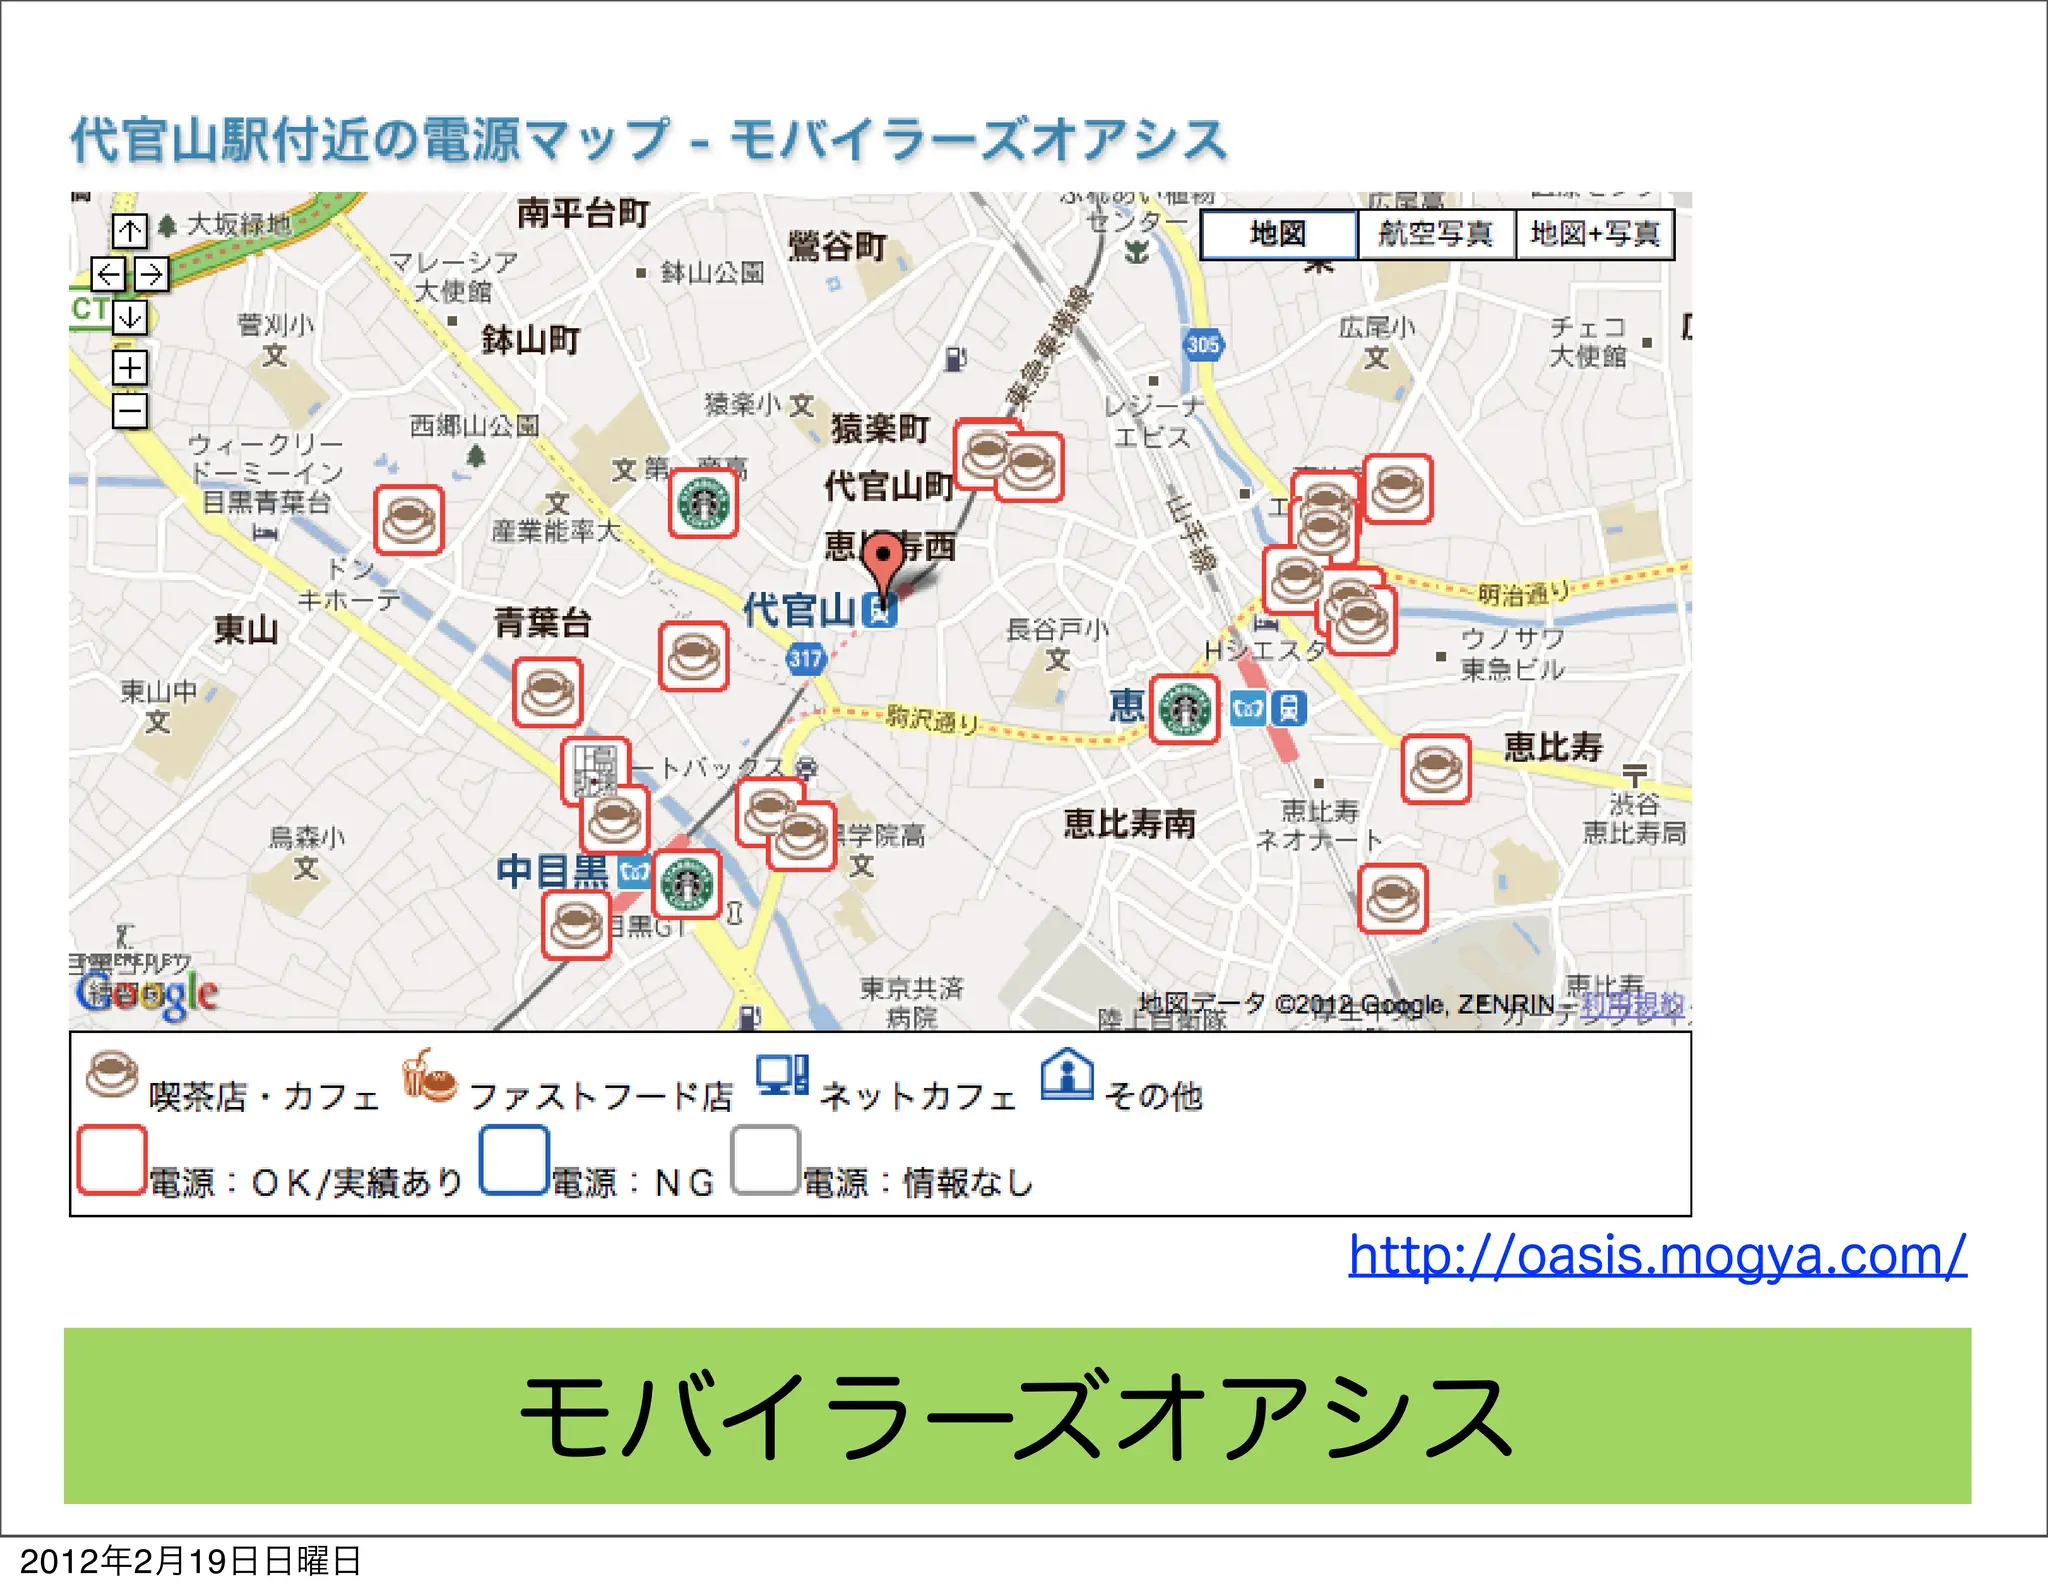Click the cafe marker below 青葉台 label

tap(547, 691)
